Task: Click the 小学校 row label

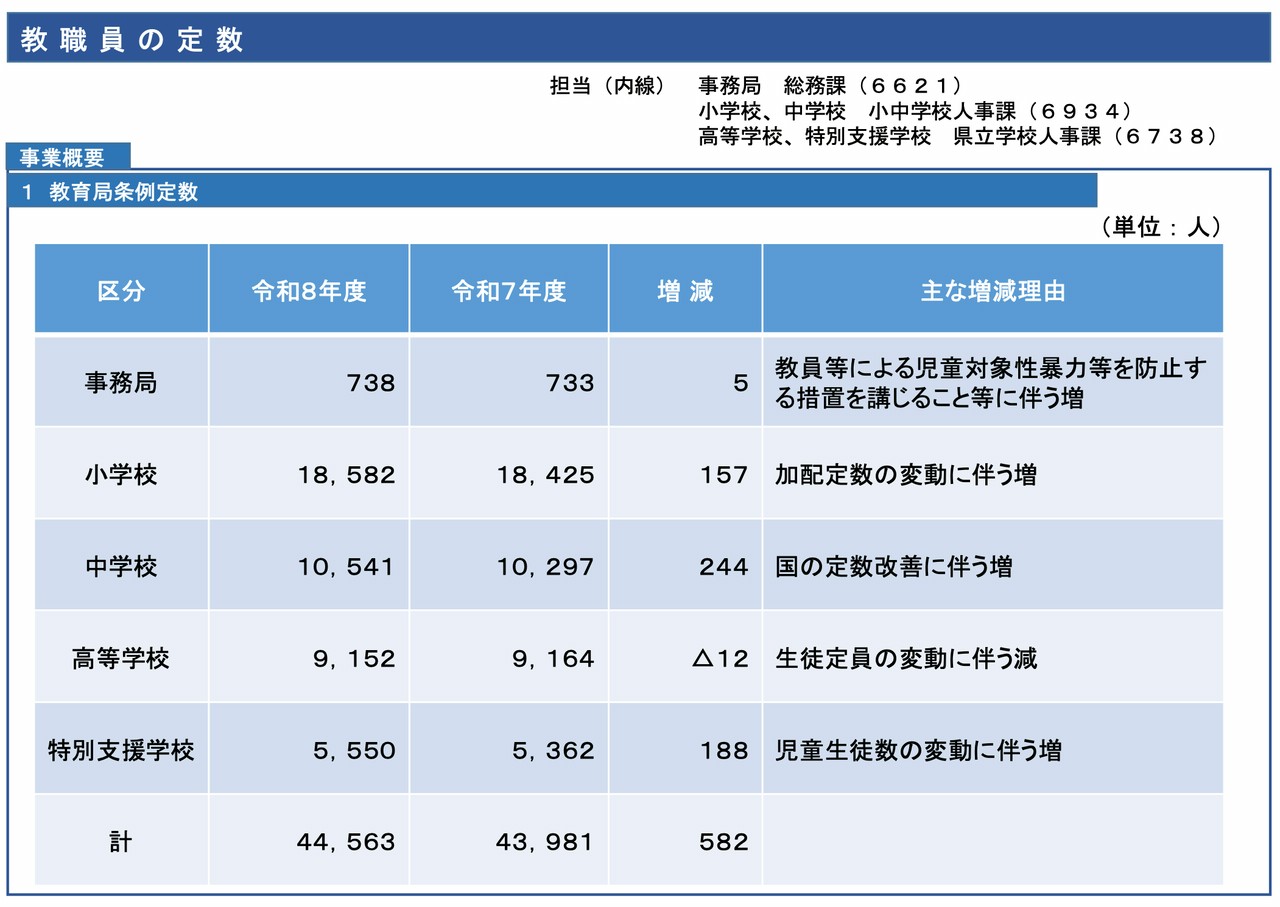Action: tap(121, 475)
